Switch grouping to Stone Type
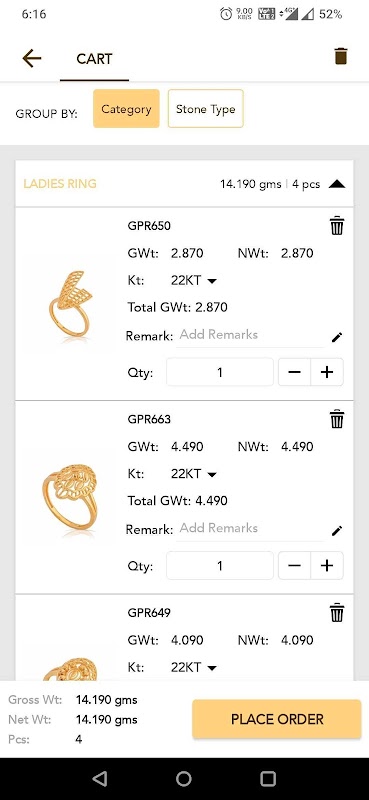This screenshot has width=369, height=800. [x=206, y=109]
